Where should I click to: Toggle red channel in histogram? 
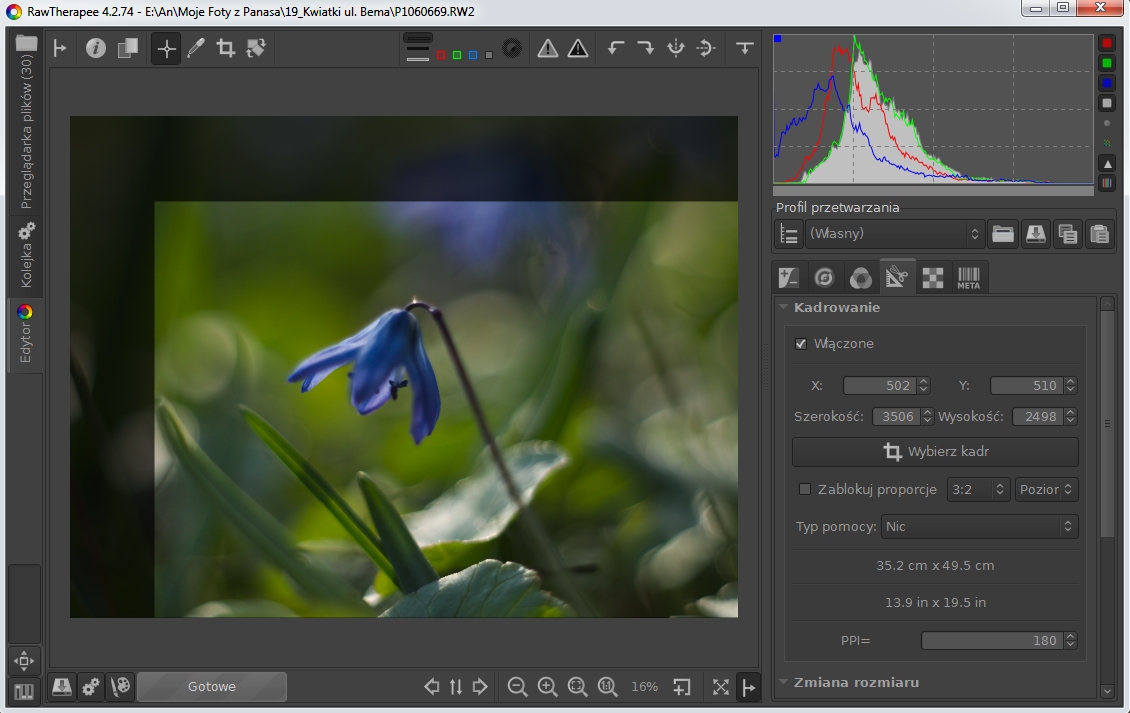tap(1107, 44)
